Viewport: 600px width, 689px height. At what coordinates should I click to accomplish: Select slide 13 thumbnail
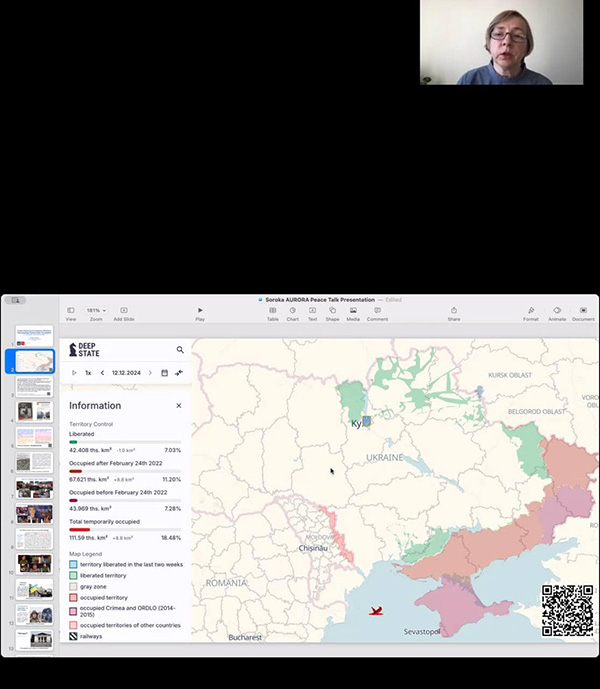[x=34, y=640]
